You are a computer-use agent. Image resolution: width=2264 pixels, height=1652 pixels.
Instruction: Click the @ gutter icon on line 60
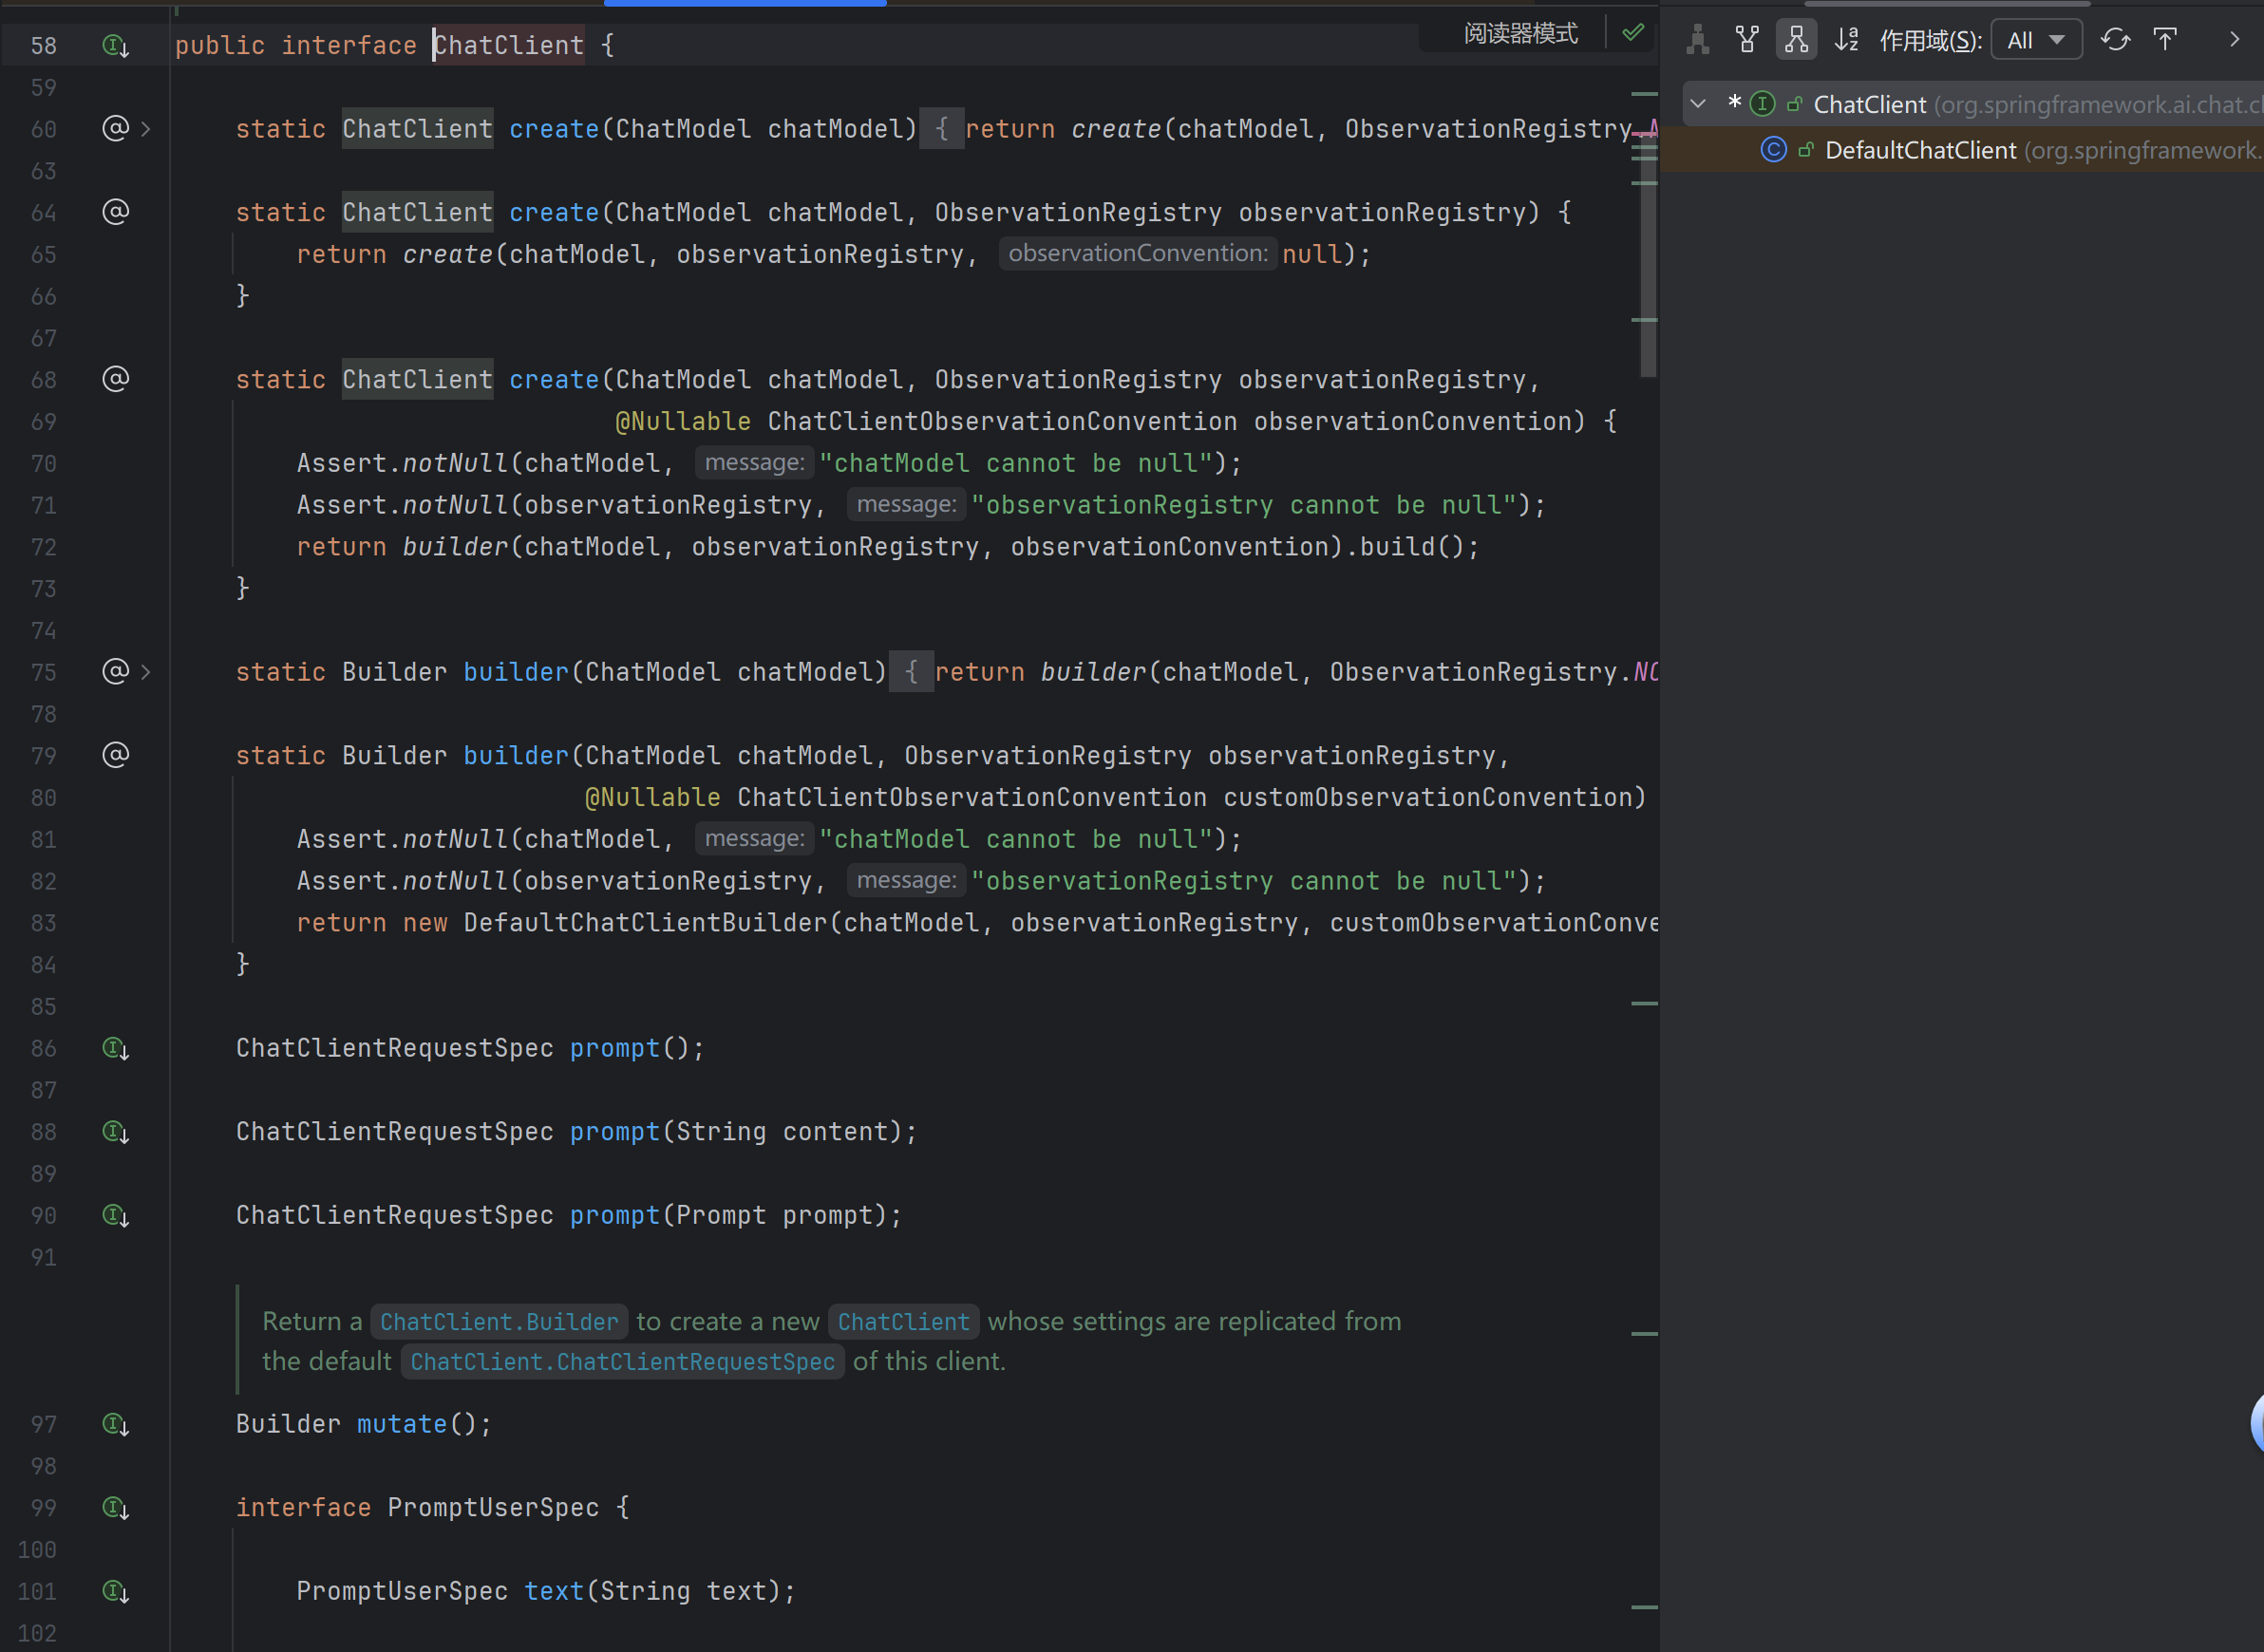(116, 128)
